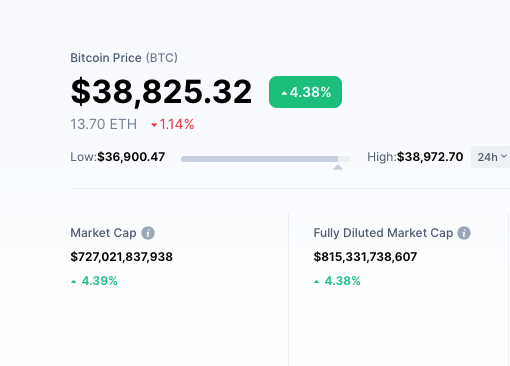Click the $815,331,738,607 diluted cap value
Screen dimensions: 510x366
[x=365, y=257]
